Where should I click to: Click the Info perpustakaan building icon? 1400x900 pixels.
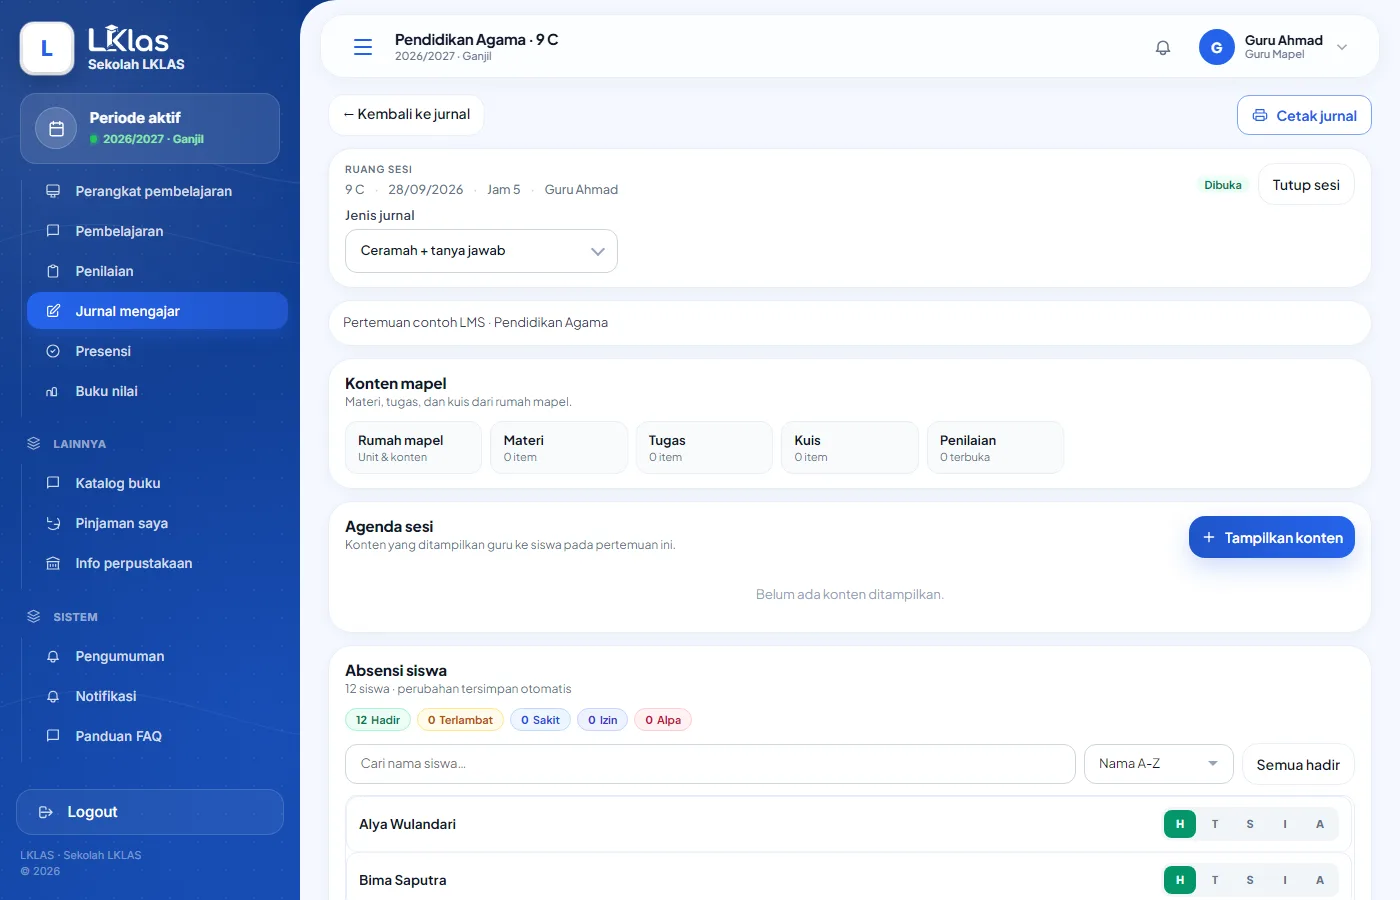pos(53,563)
